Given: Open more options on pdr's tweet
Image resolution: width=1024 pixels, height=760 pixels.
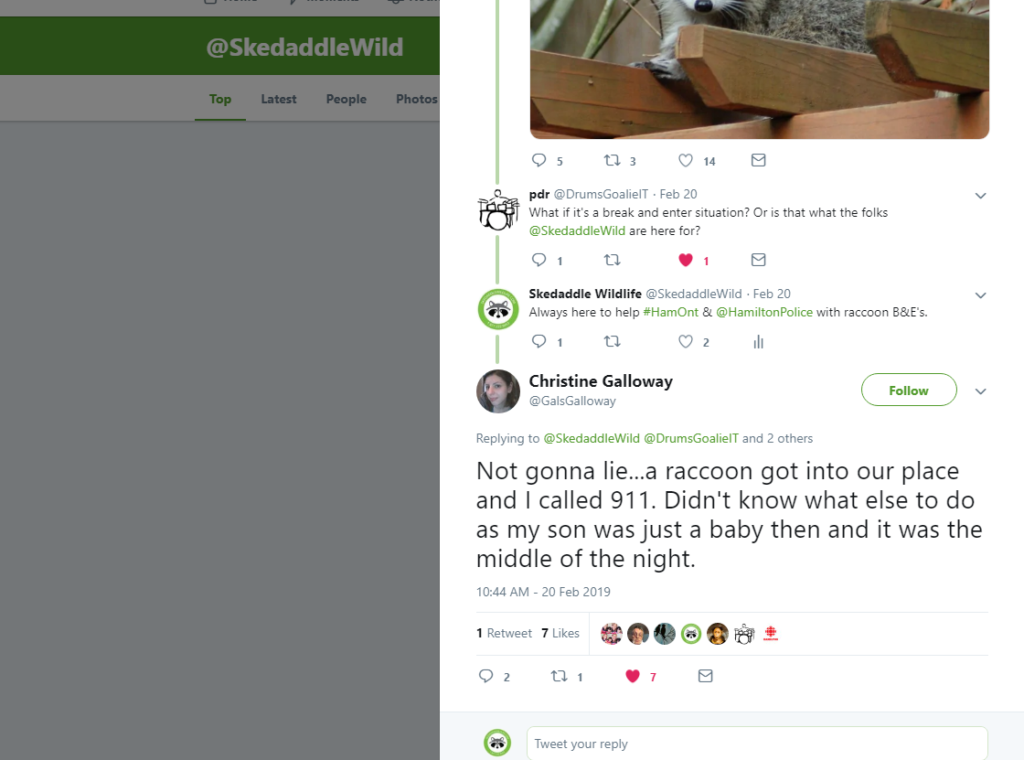Looking at the screenshot, I should point(980,195).
